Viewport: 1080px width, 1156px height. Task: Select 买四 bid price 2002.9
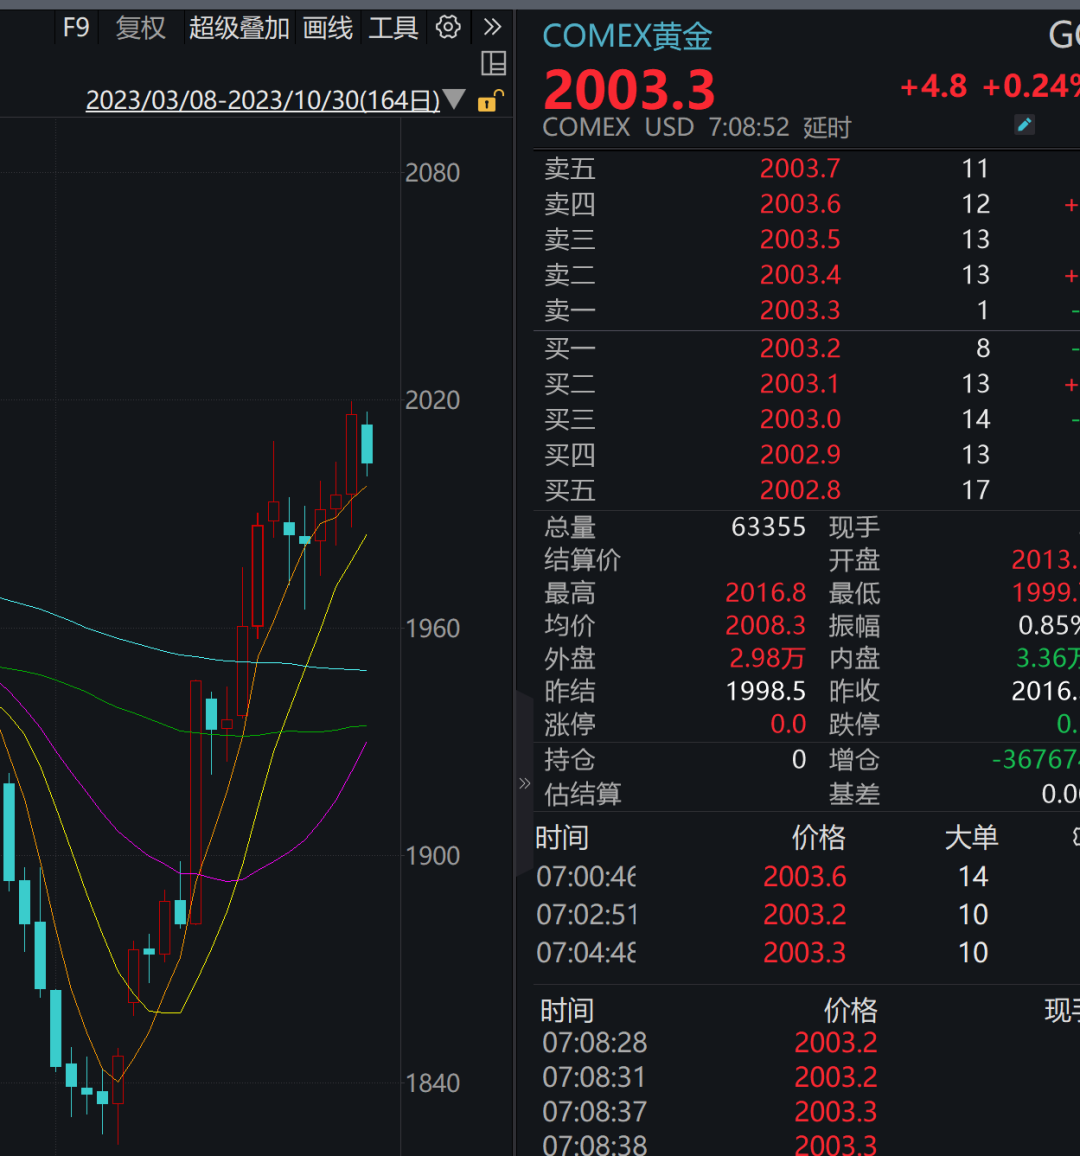pyautogui.click(x=800, y=455)
